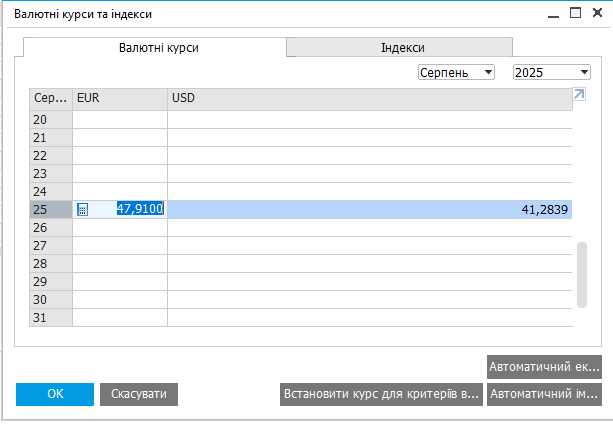Select the Валютні курси tab
The width and height of the screenshot is (613, 424).
point(155,48)
